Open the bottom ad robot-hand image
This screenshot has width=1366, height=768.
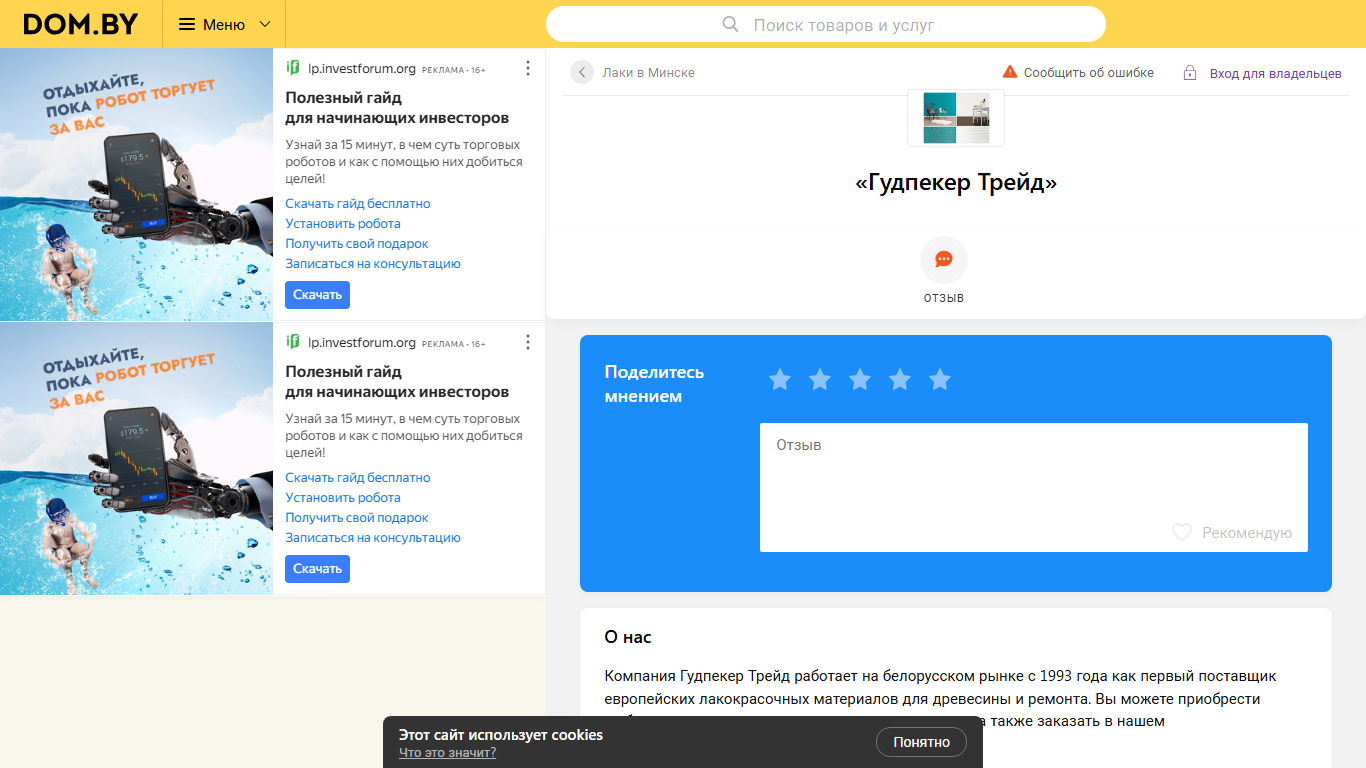(x=136, y=458)
